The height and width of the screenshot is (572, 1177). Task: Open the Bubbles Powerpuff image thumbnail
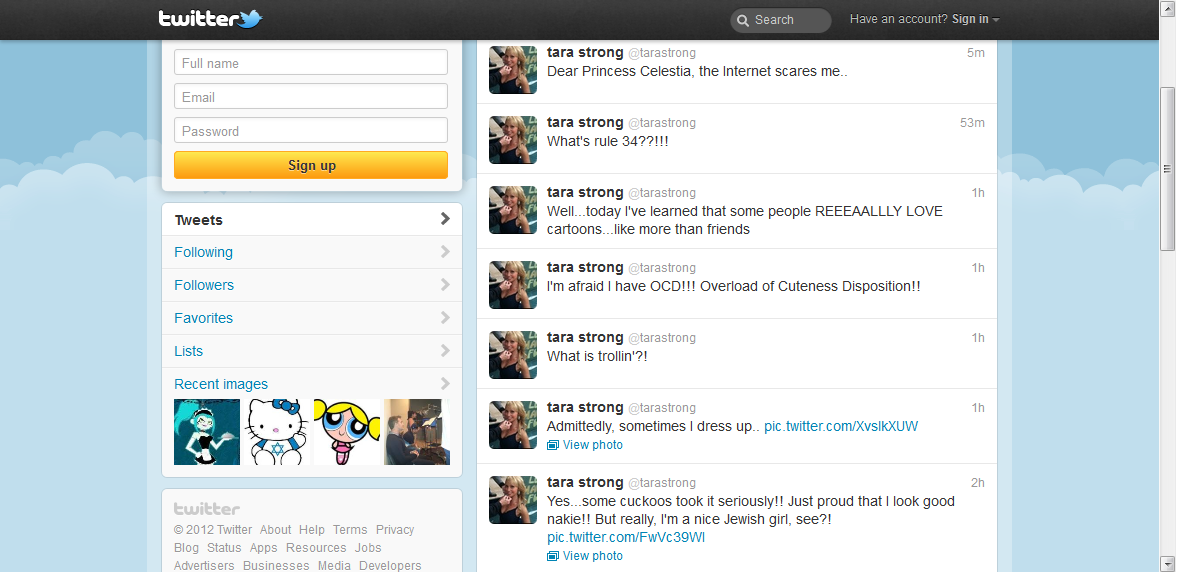pos(347,432)
